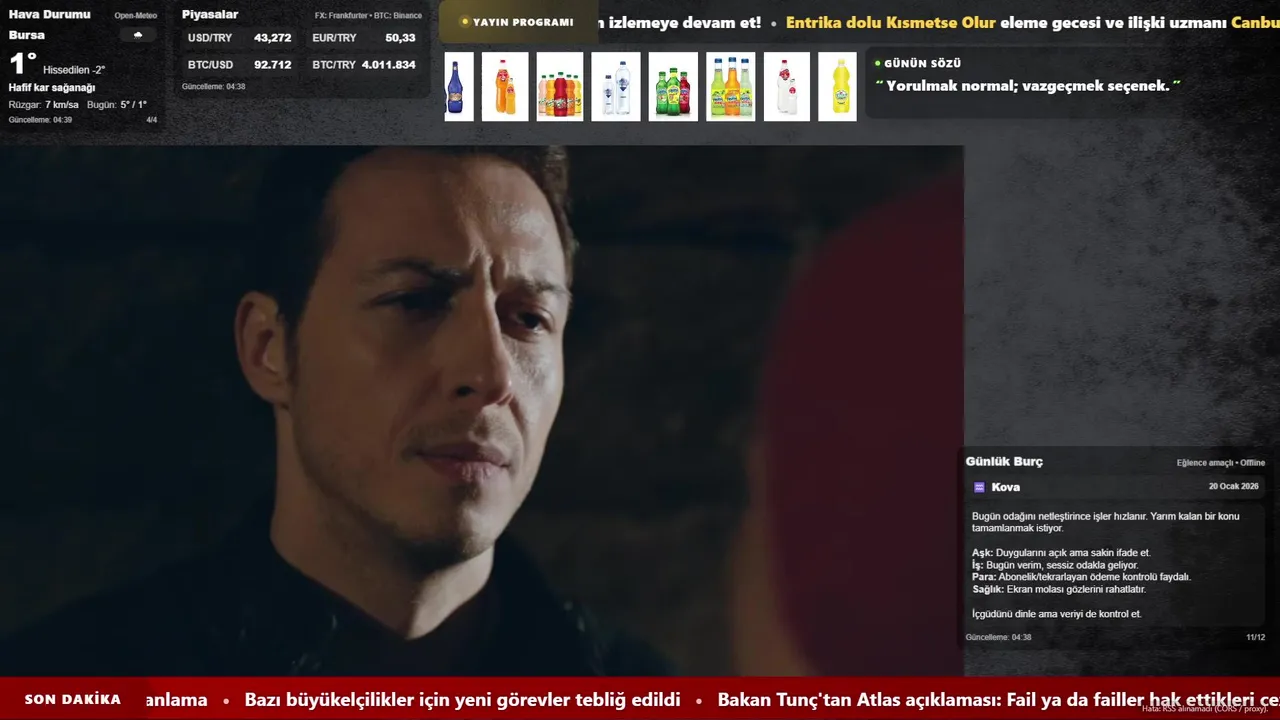The width and height of the screenshot is (1280, 720).
Task: Click the Hava Durumu widget title
Action: coord(49,14)
